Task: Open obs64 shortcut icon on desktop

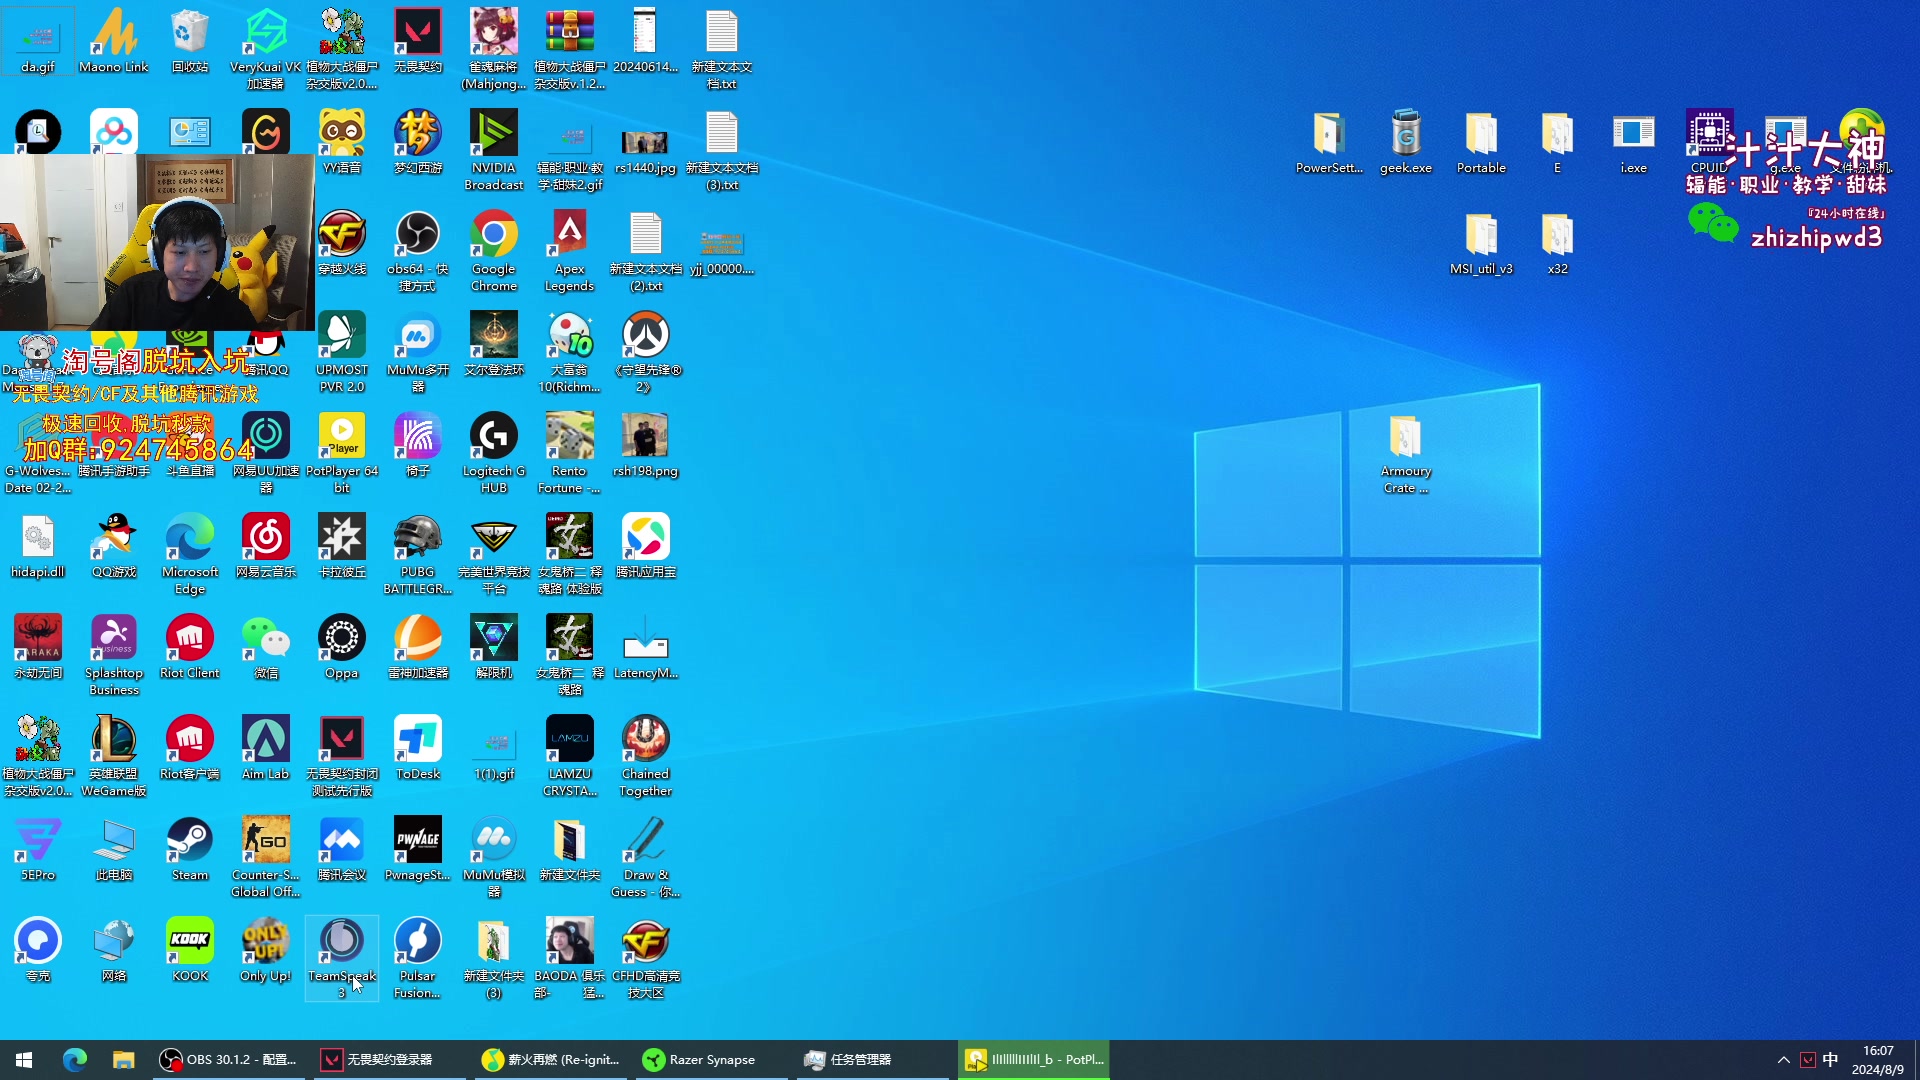Action: click(x=418, y=251)
